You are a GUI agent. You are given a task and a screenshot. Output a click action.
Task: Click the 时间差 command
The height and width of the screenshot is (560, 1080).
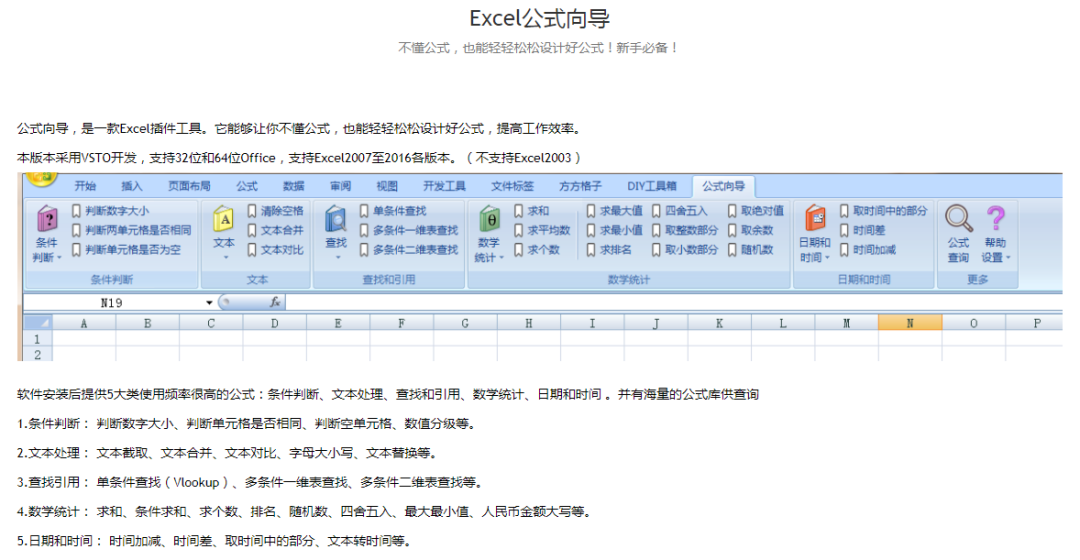[x=862, y=230]
